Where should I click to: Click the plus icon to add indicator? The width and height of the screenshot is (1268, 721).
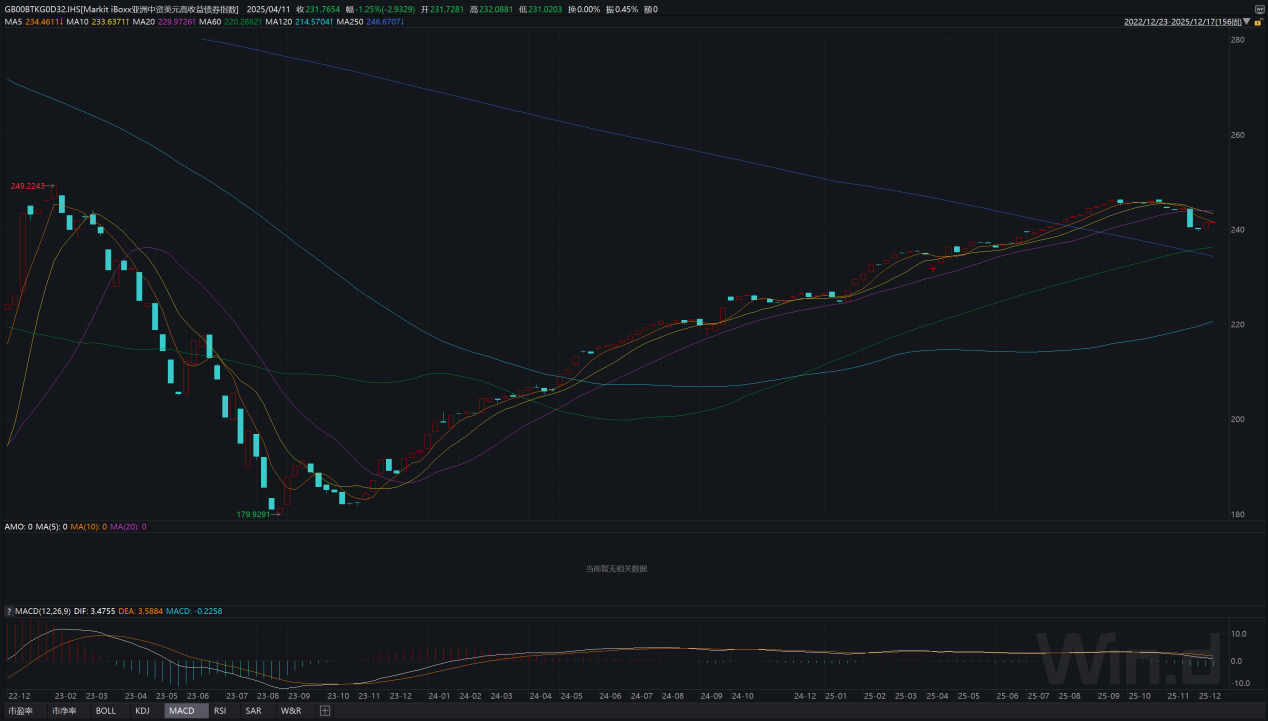[325, 711]
